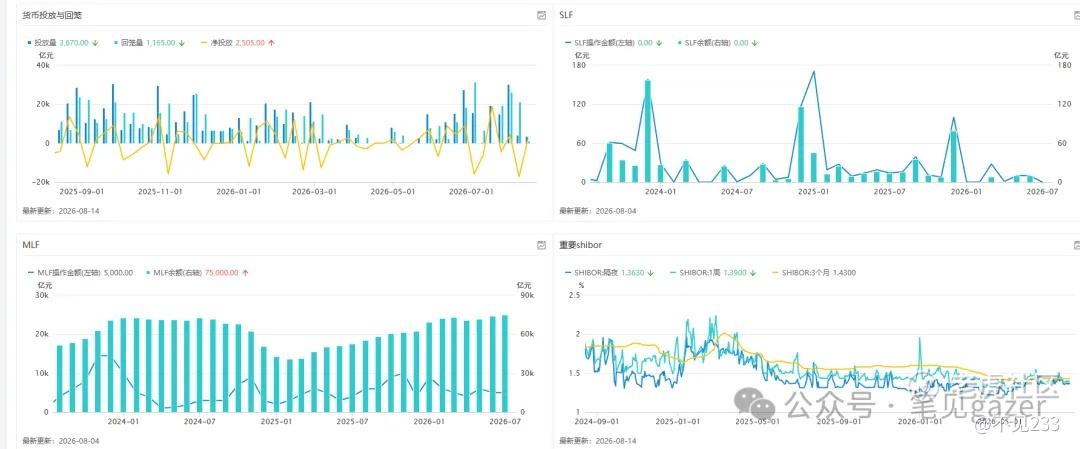The height and width of the screenshot is (449, 1080).
Task: Click the red up arrow beside MLF余额 75,000.00
Action: click(245, 273)
